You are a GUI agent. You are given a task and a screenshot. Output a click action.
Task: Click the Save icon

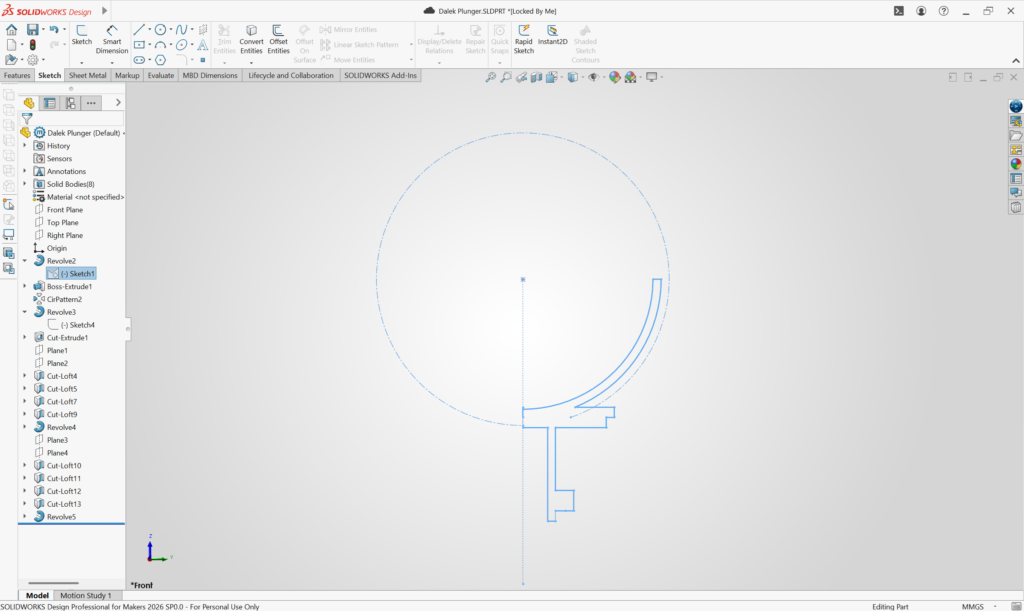tap(33, 30)
